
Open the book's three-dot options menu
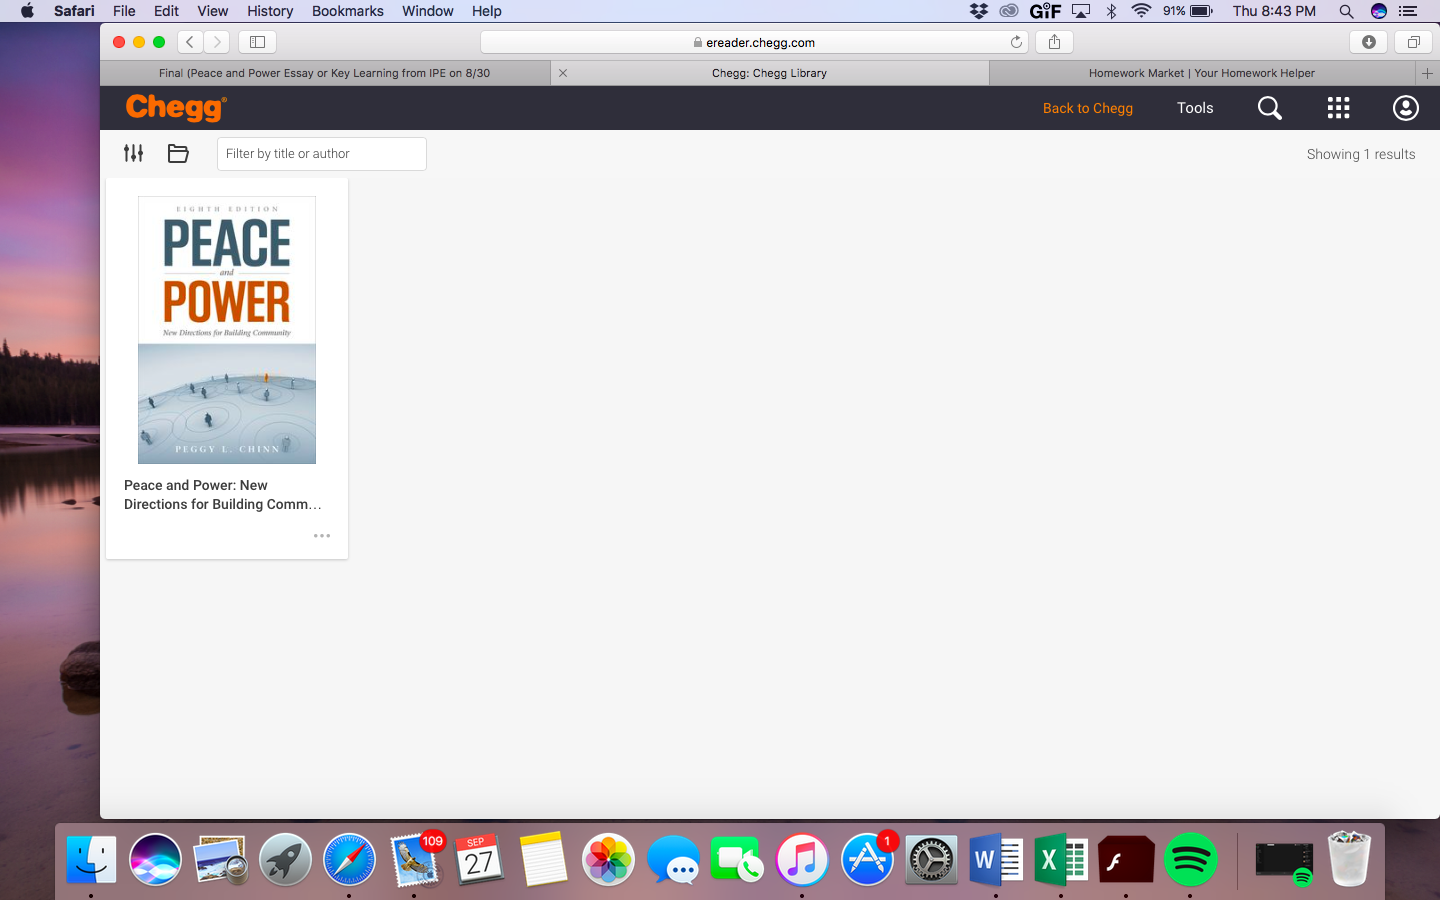(322, 536)
